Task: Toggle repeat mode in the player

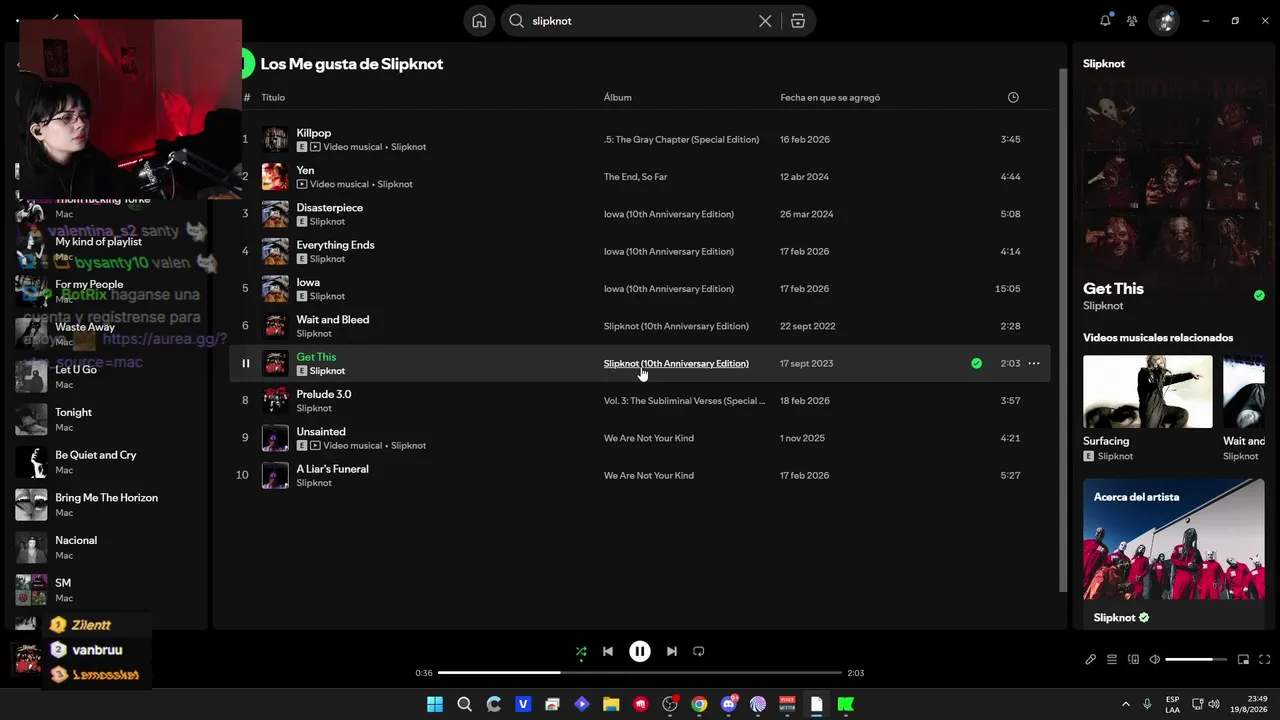Action: (699, 651)
